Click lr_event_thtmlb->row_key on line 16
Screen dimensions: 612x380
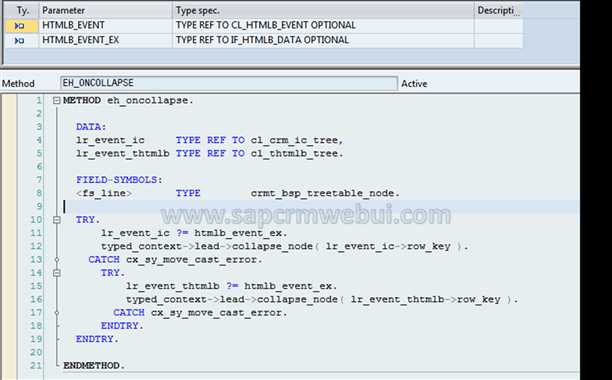tap(425, 299)
